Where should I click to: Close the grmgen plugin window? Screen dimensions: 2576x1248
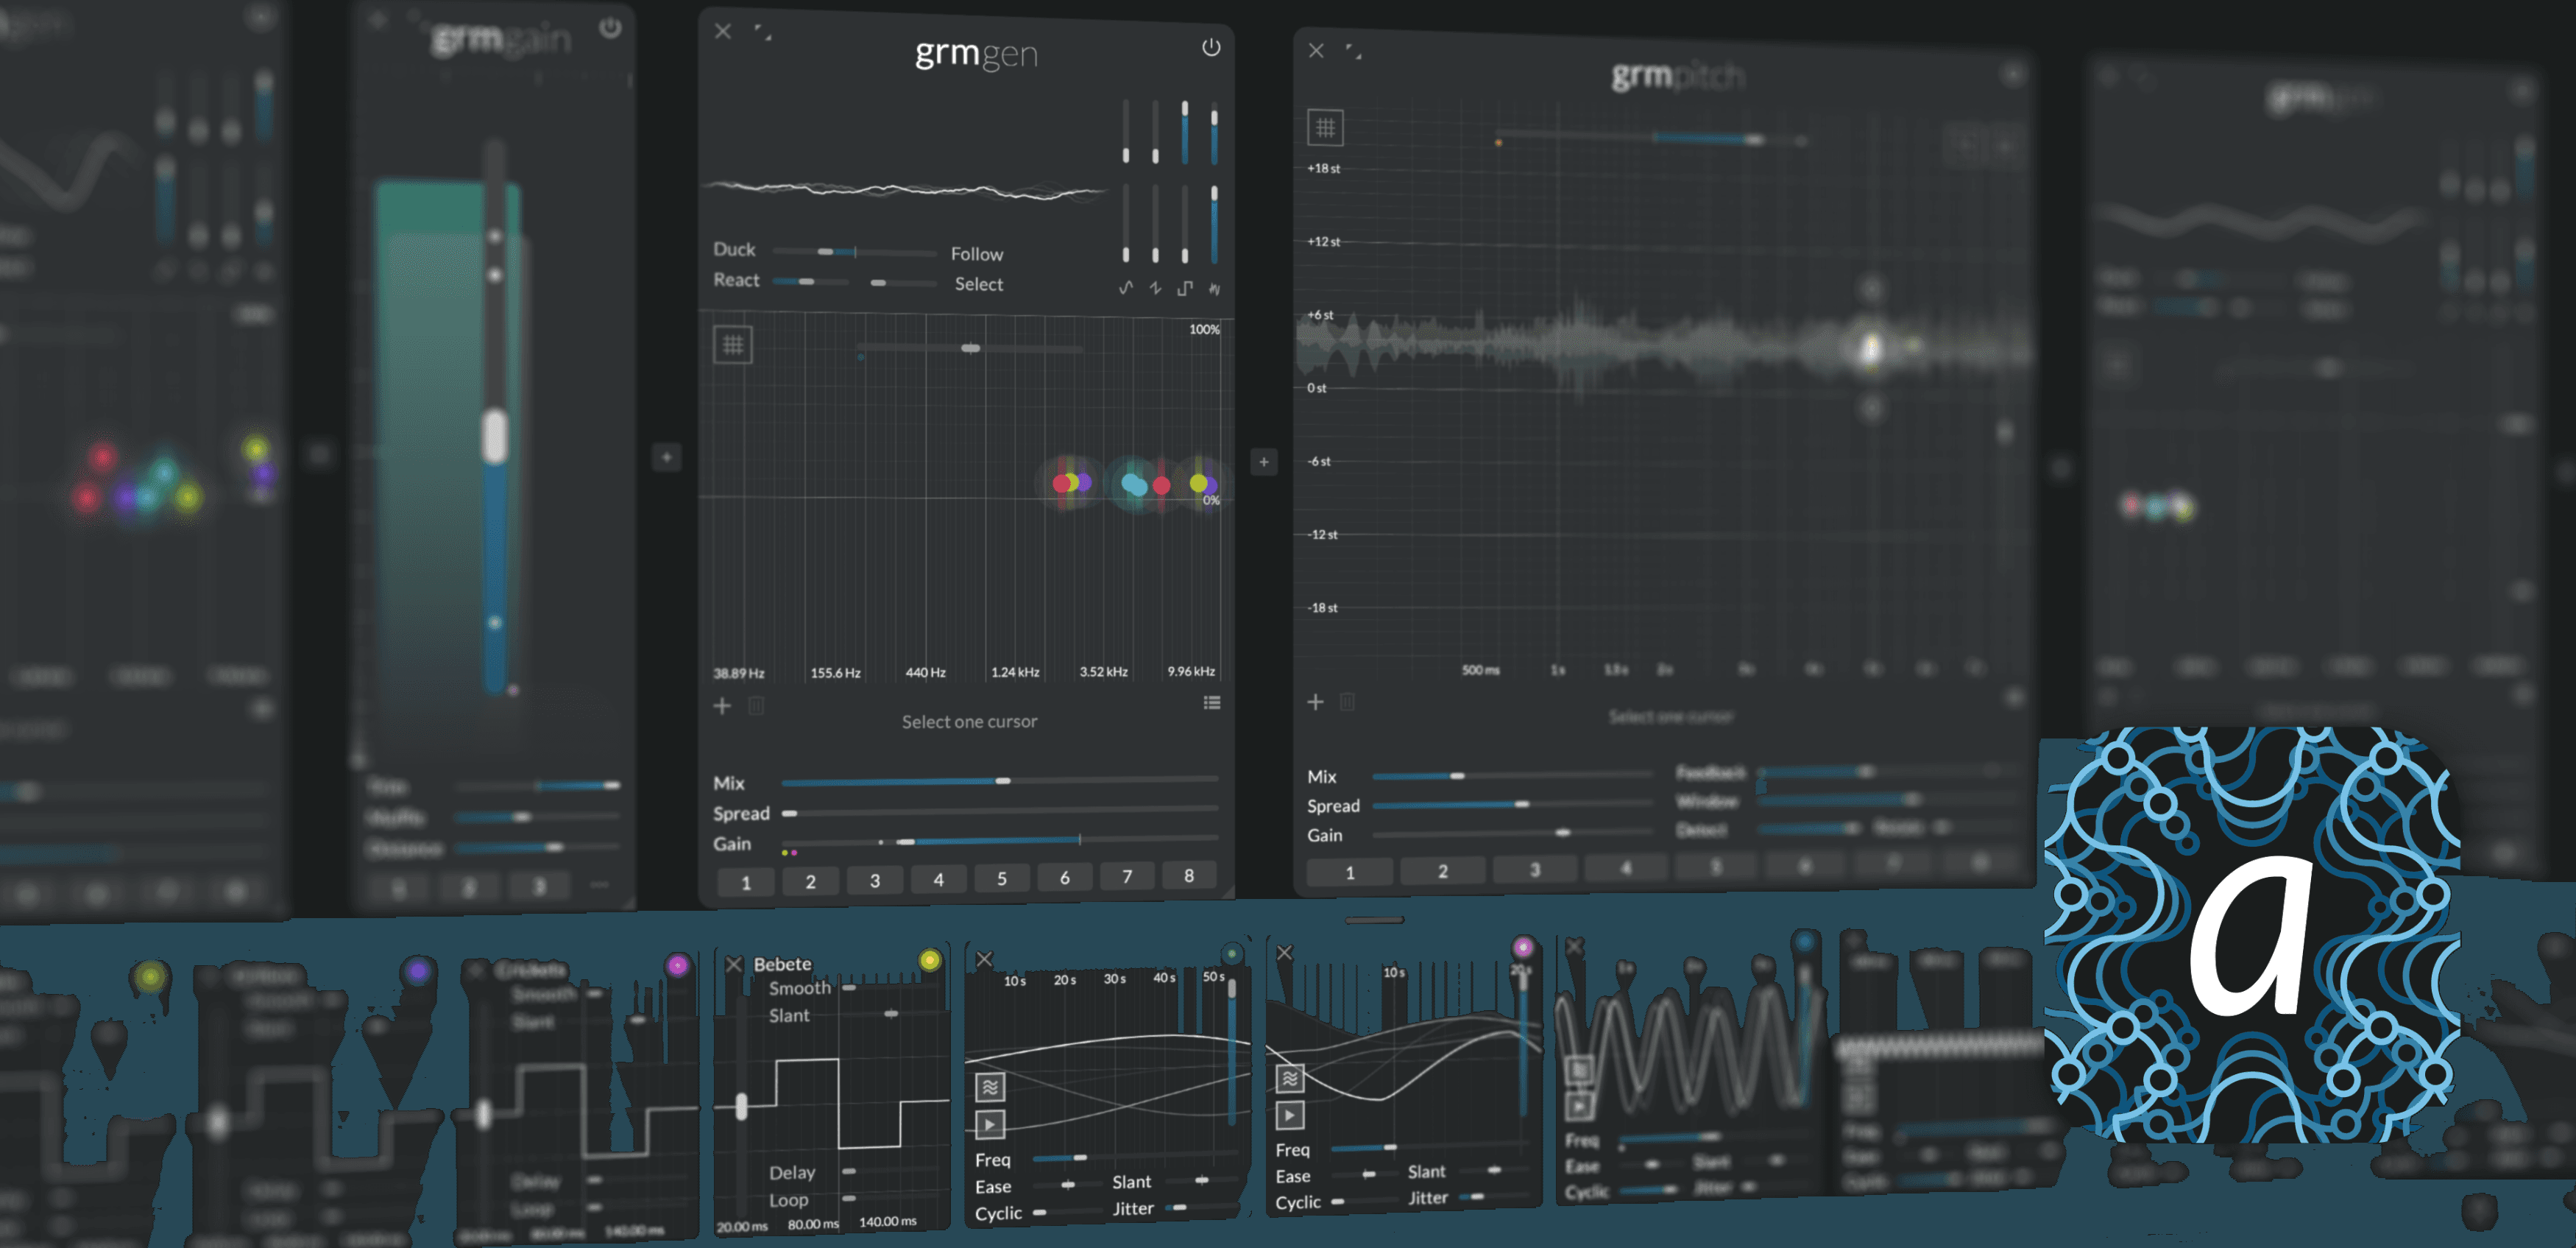723,31
